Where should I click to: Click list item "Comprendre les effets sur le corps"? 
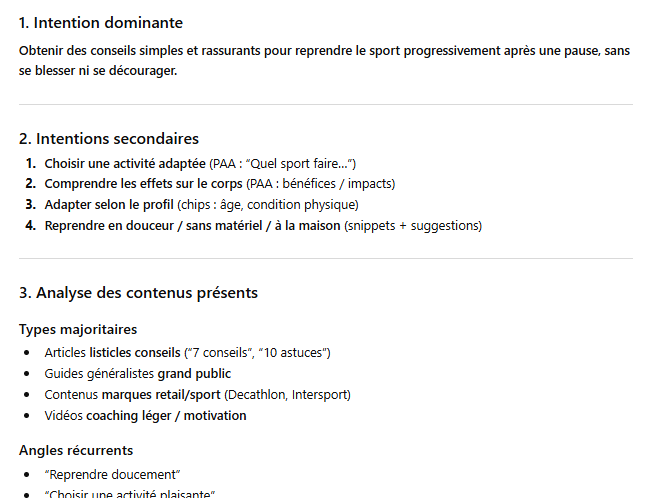143,184
